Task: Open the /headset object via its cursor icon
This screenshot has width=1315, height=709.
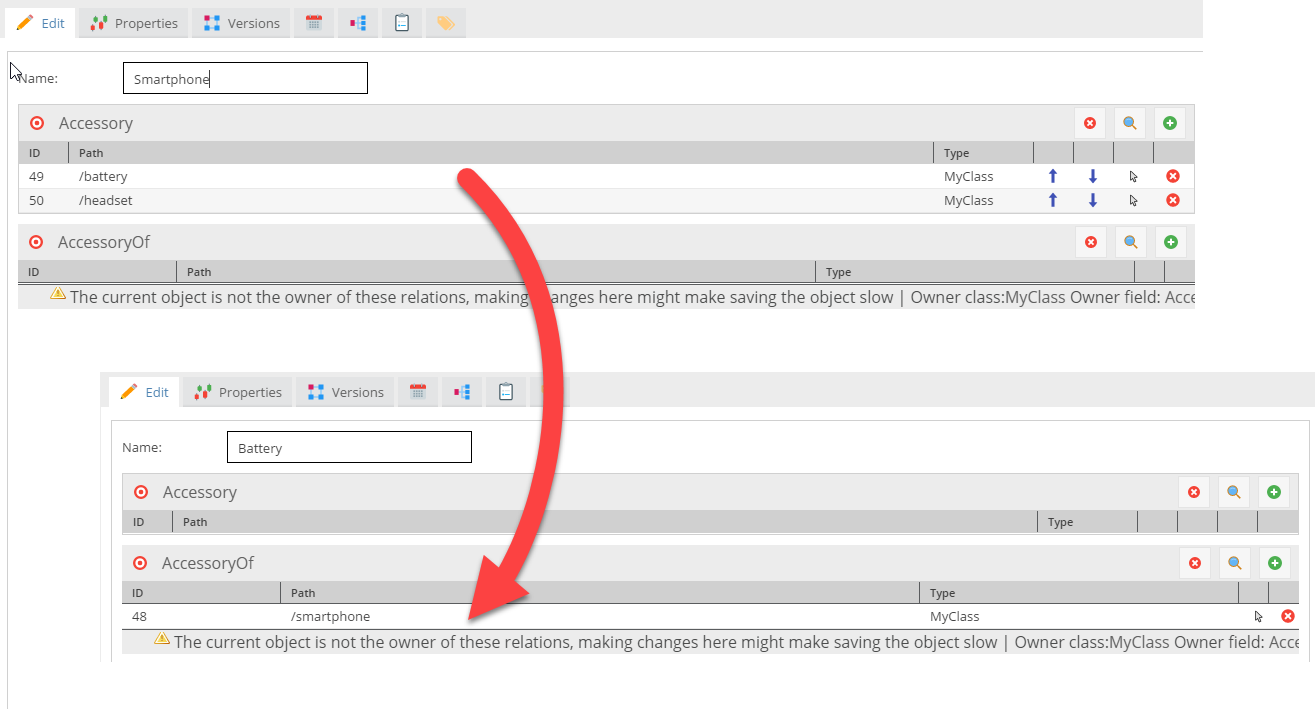Action: [1133, 200]
